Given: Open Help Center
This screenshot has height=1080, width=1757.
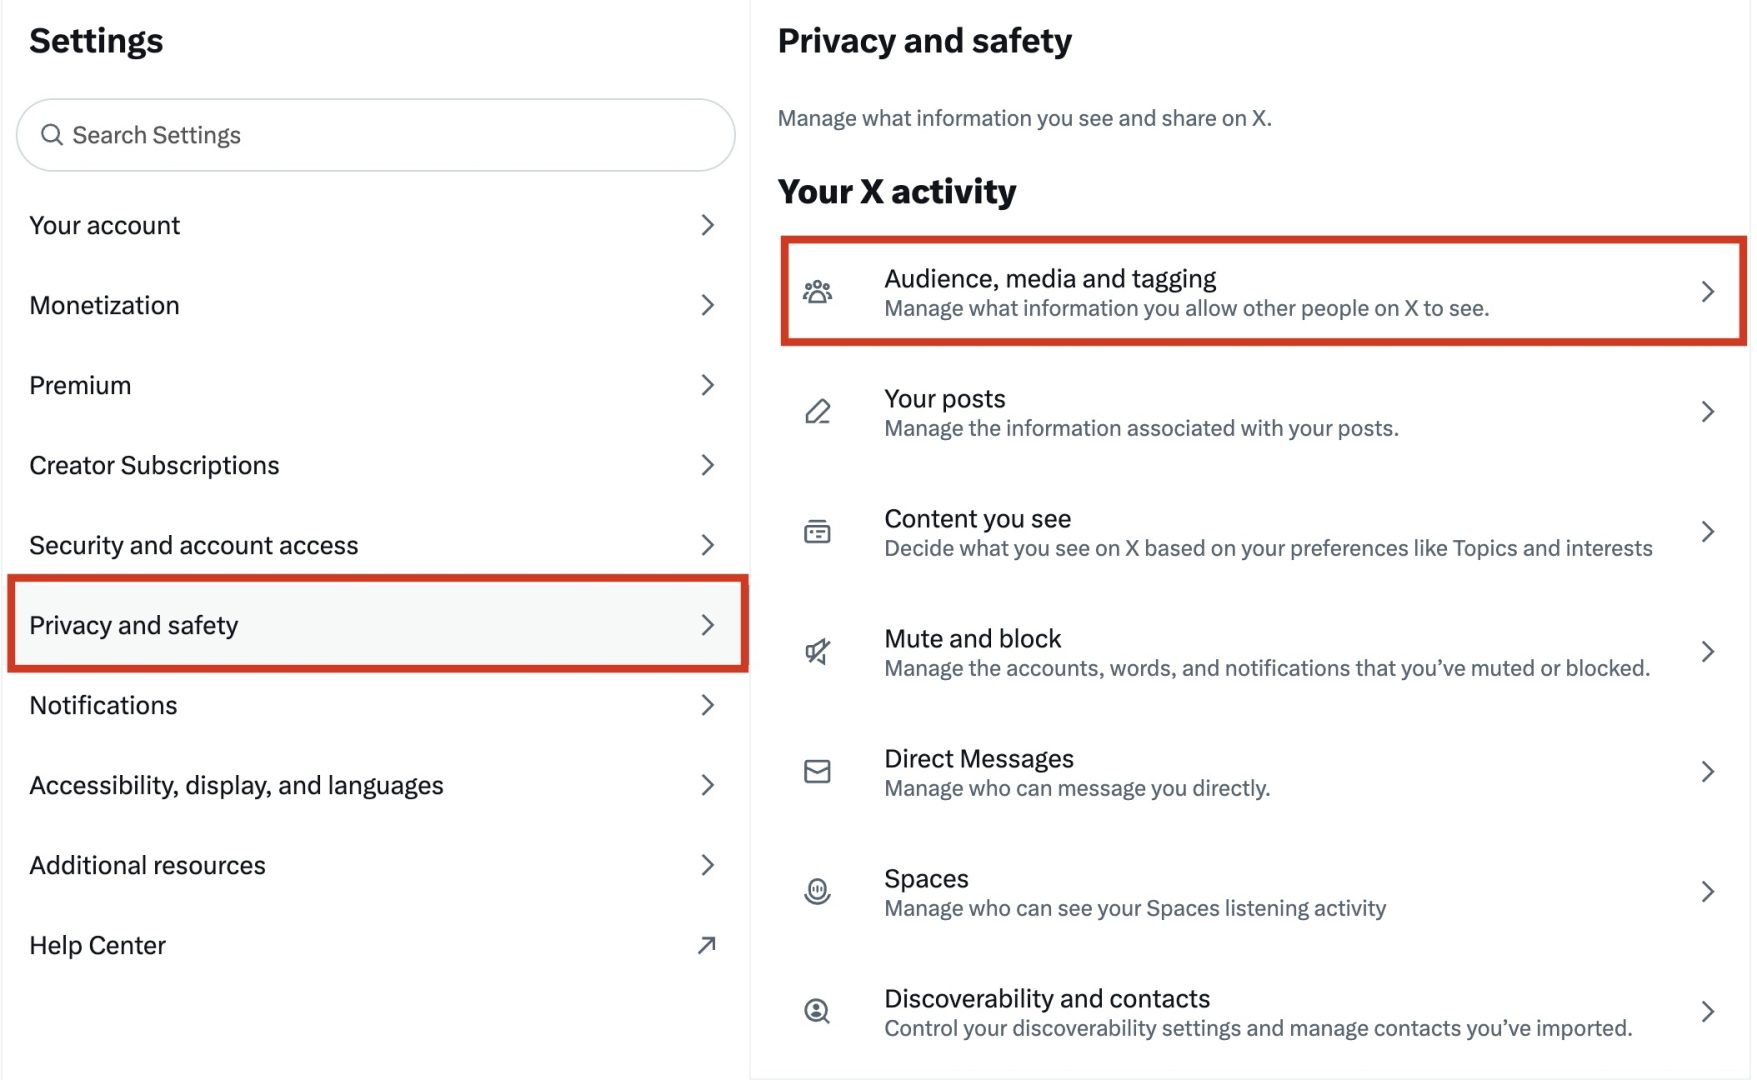Looking at the screenshot, I should coord(98,944).
